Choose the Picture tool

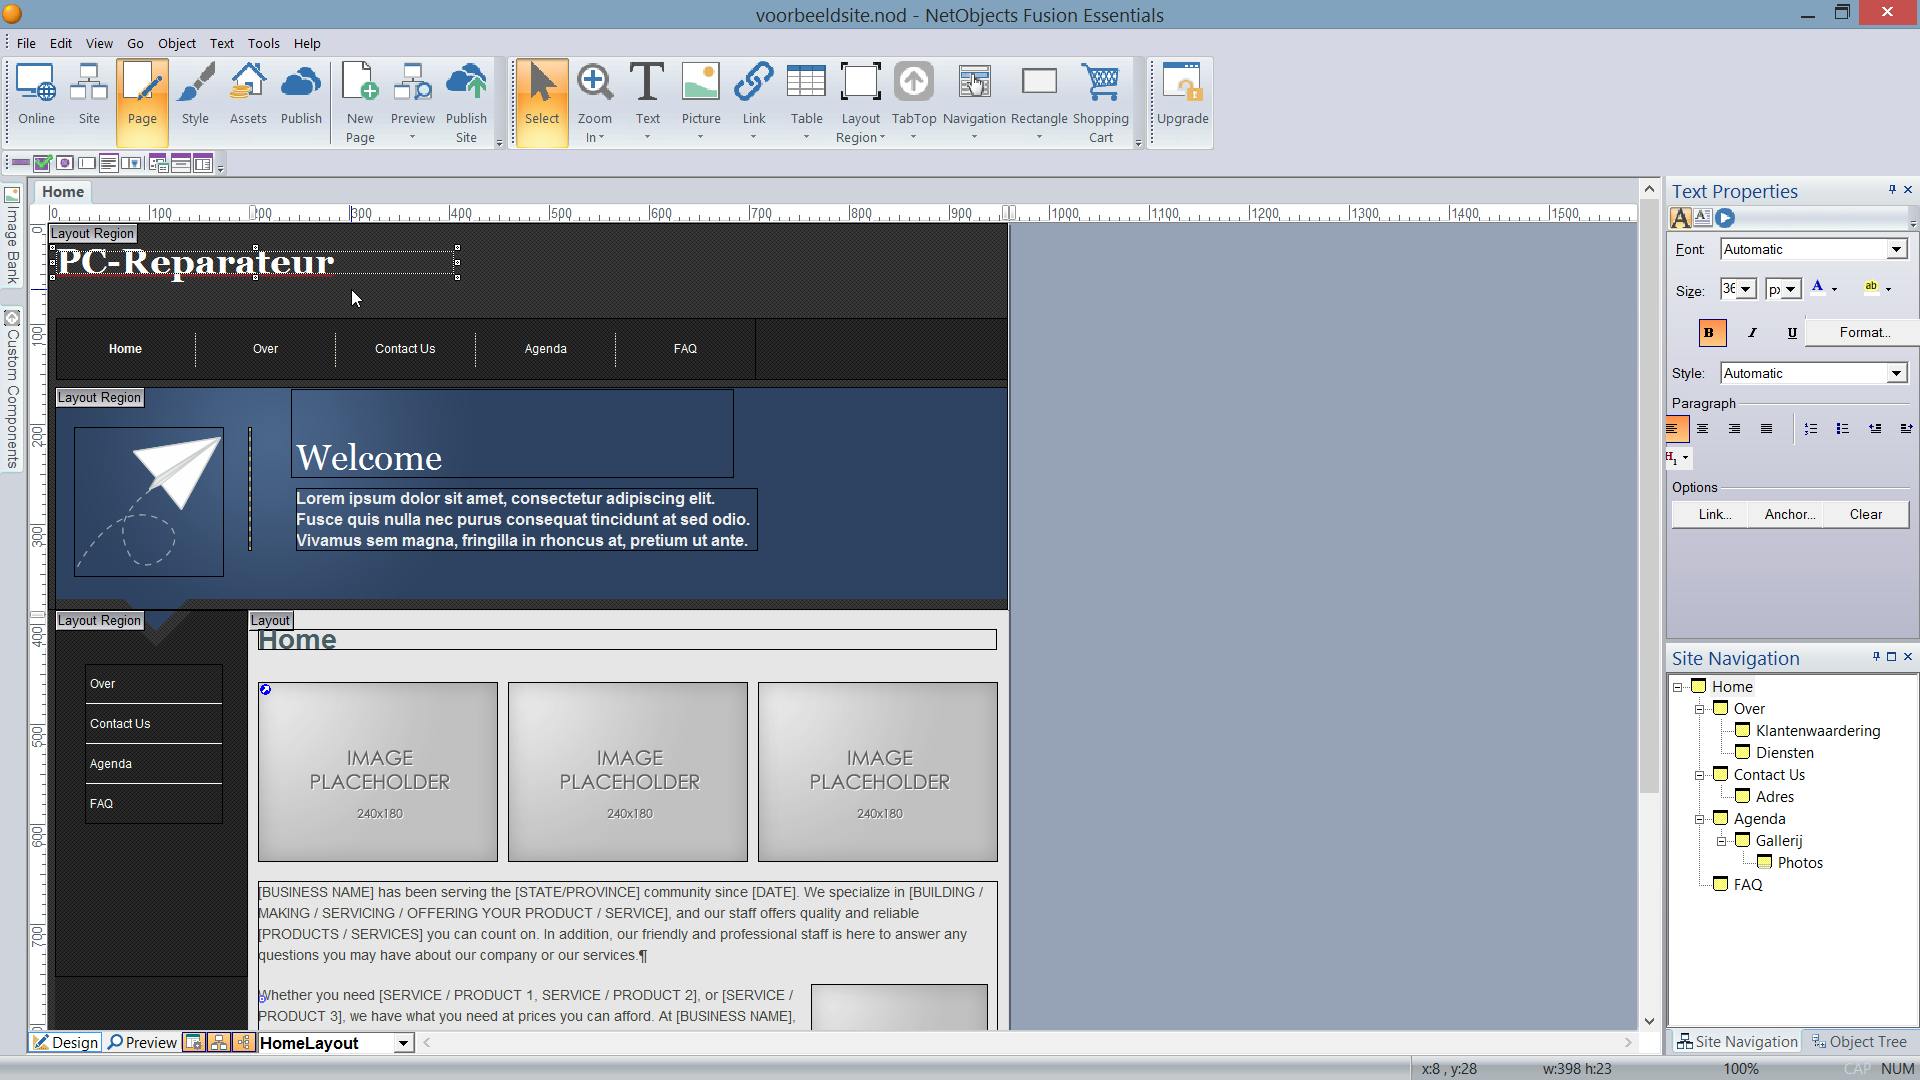click(700, 95)
